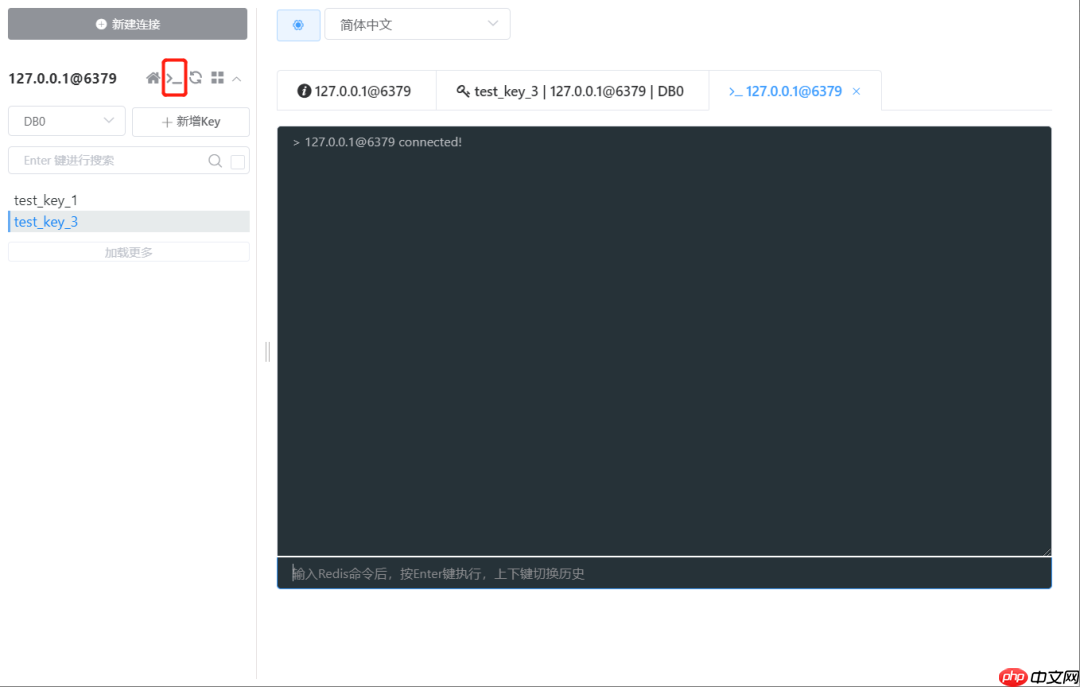Image resolution: width=1080 pixels, height=687 pixels.
Task: Click the 新增Key button
Action: pyautogui.click(x=190, y=121)
